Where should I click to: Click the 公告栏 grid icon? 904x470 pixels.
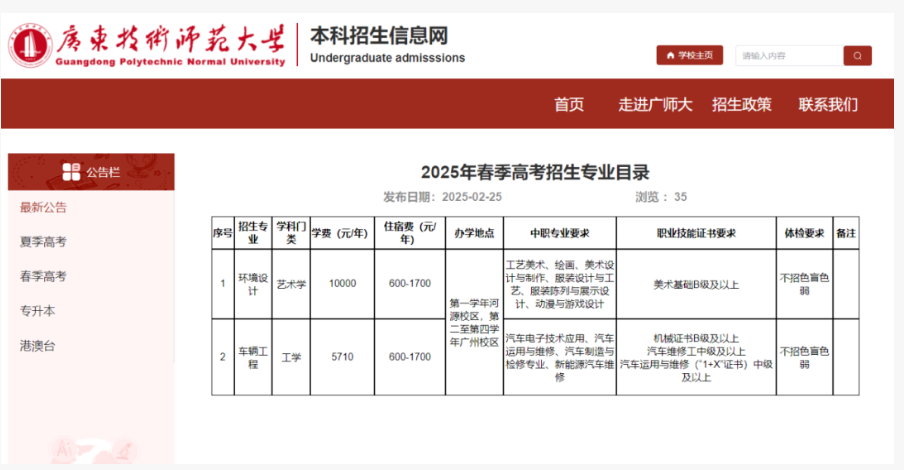click(x=71, y=172)
